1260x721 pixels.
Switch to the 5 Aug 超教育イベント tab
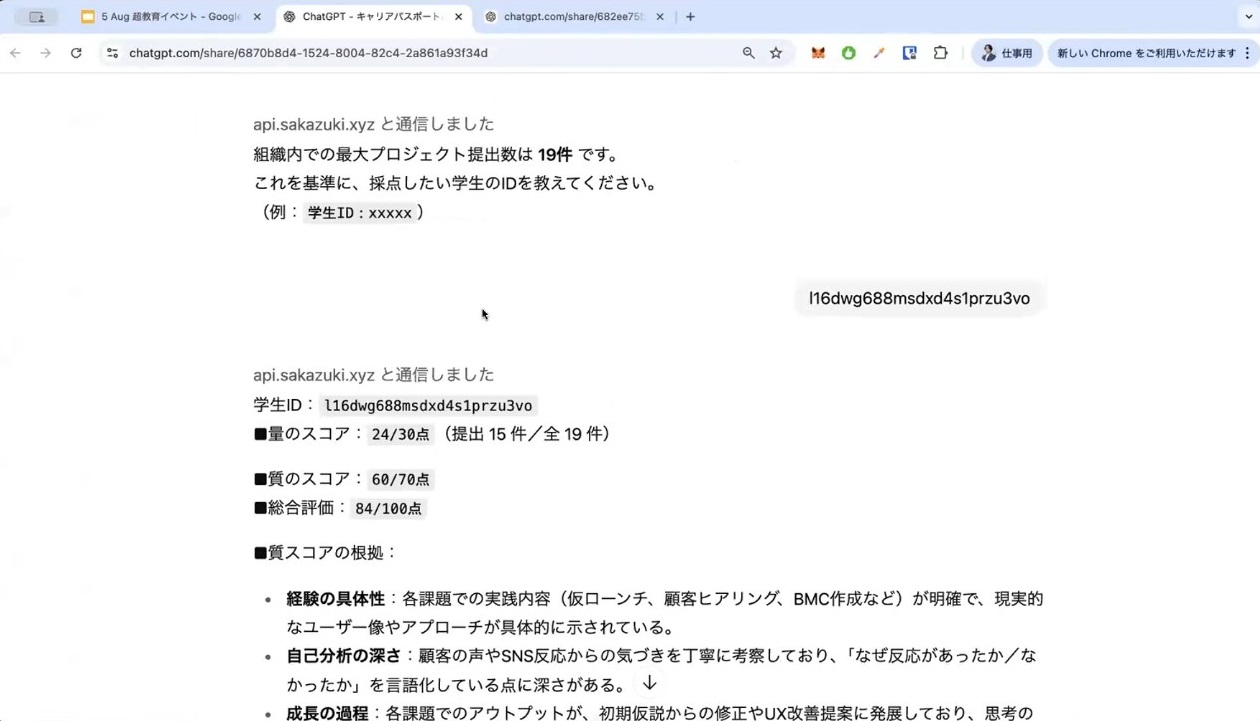point(165,17)
